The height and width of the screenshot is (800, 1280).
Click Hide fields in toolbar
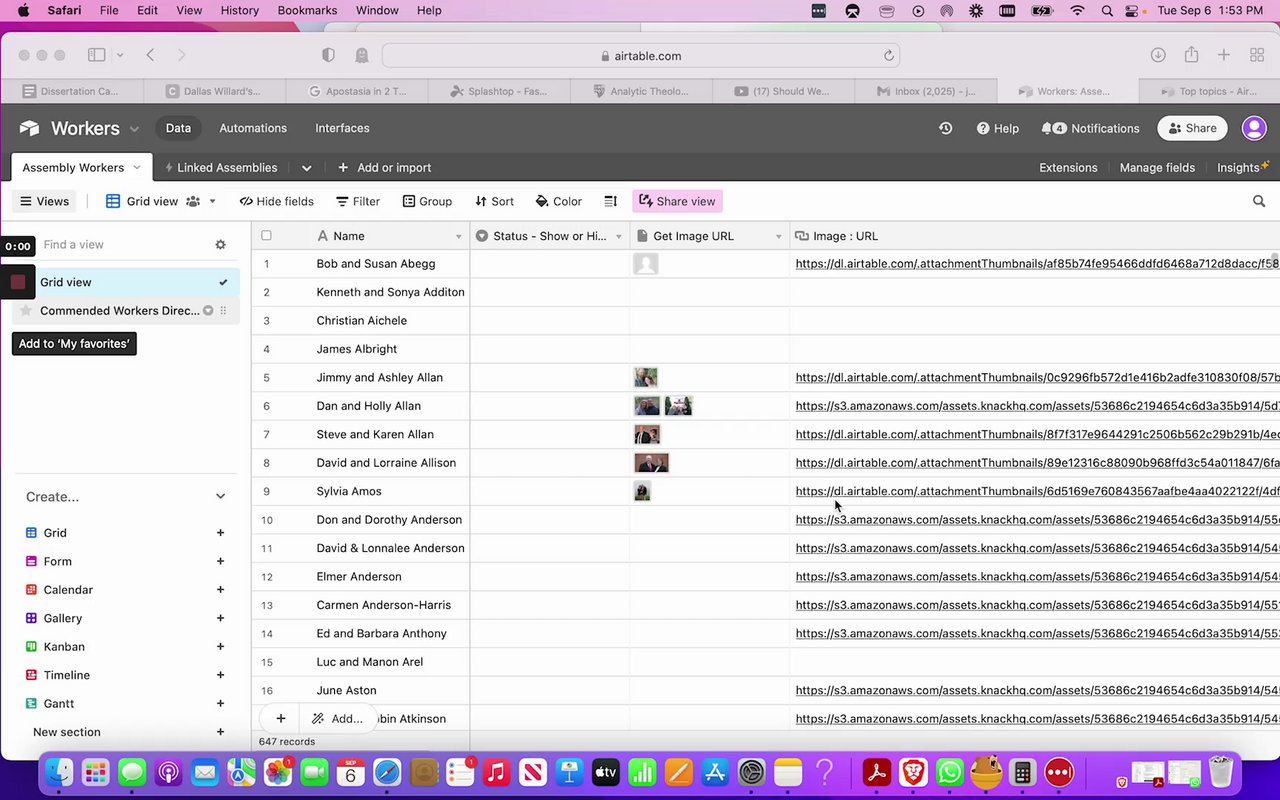pos(277,201)
